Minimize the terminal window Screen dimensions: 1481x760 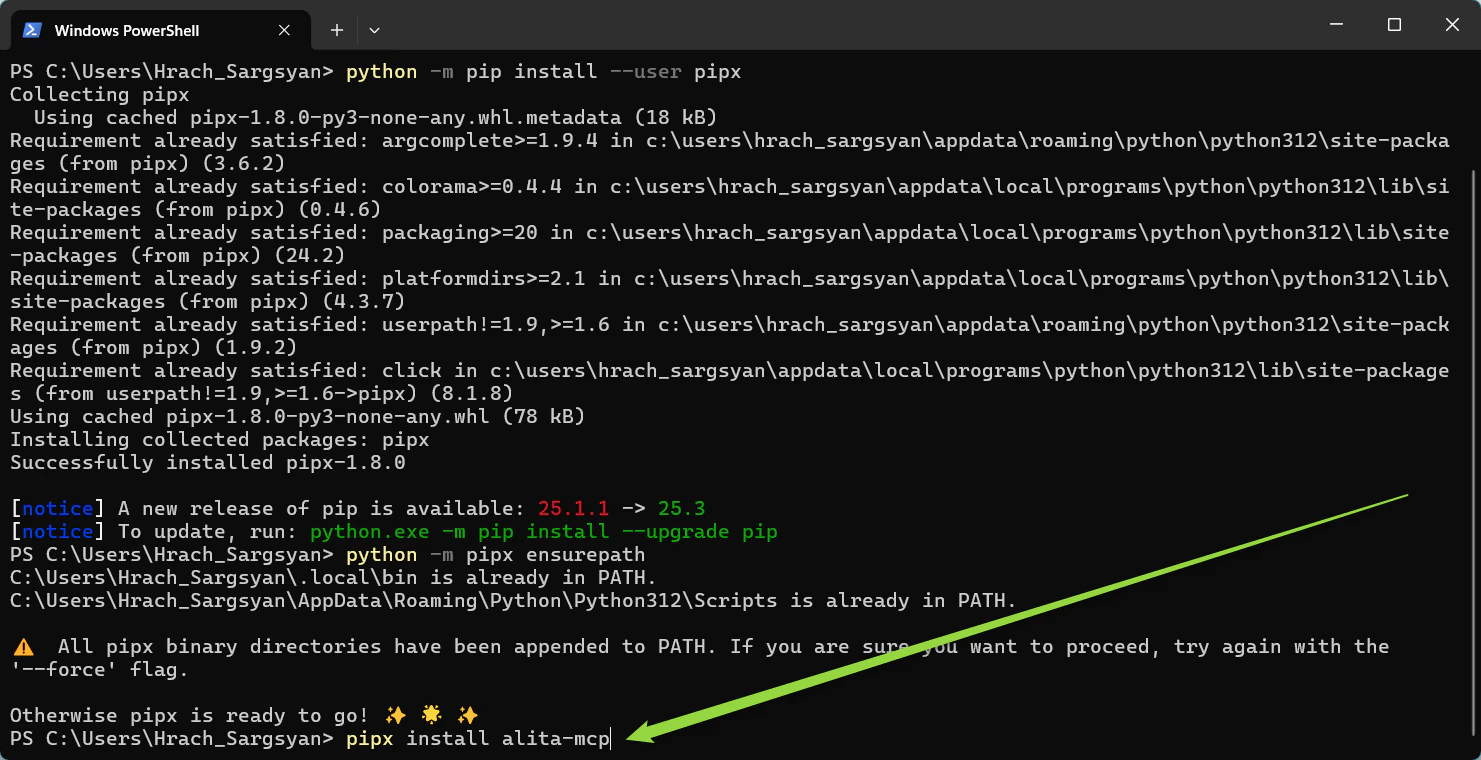(x=1335, y=25)
